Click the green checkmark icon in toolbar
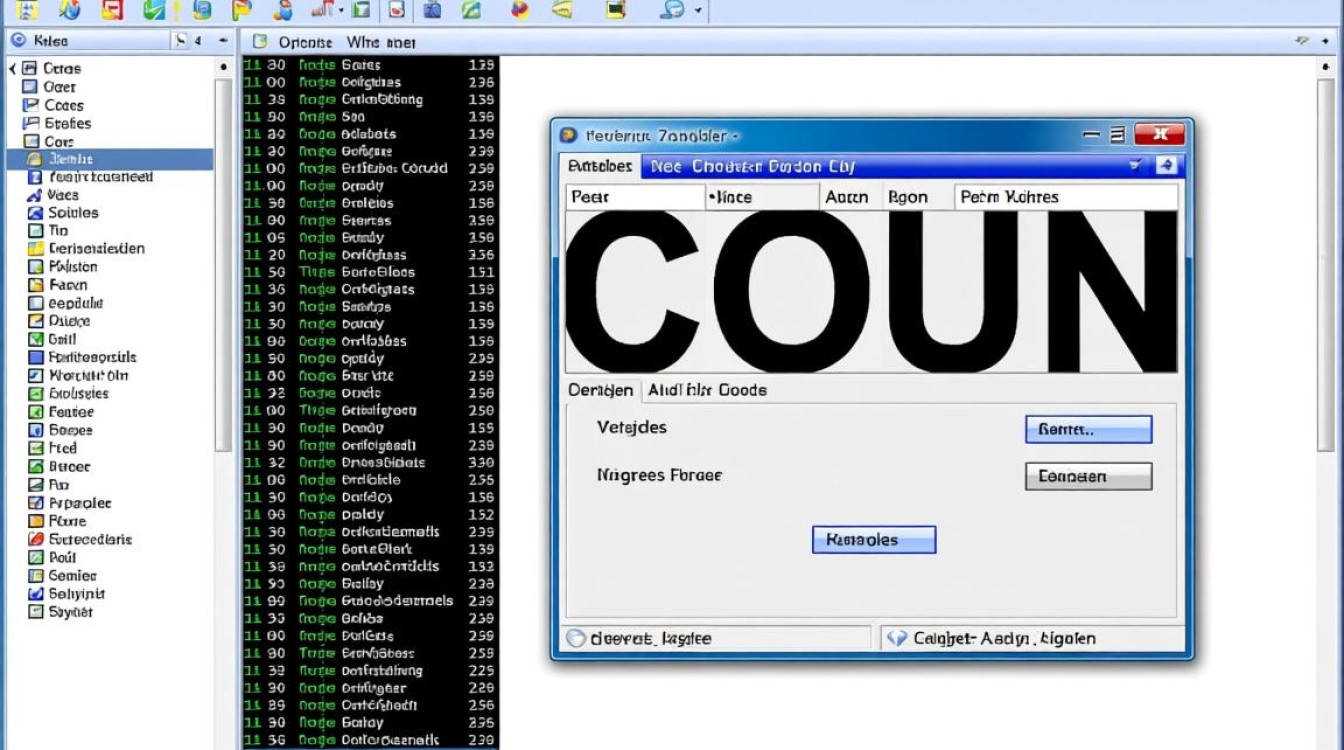The height and width of the screenshot is (750, 1344). click(x=154, y=10)
